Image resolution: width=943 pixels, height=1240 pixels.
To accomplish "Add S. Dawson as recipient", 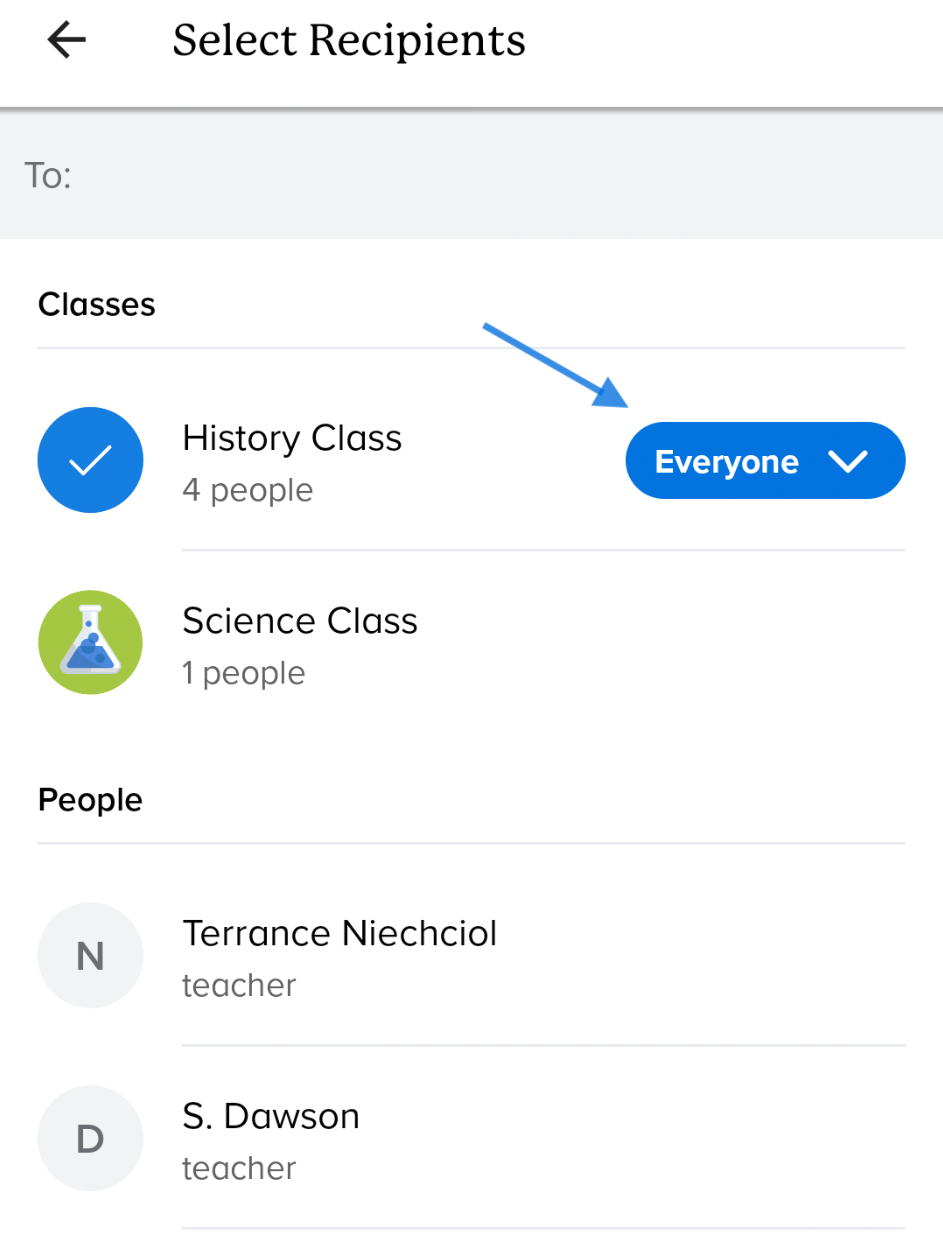I will point(271,1116).
